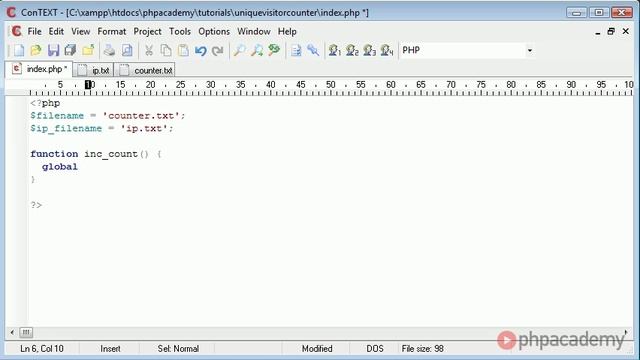This screenshot has width=640, height=360.
Task: Click the green Replace icon
Action: (274, 50)
